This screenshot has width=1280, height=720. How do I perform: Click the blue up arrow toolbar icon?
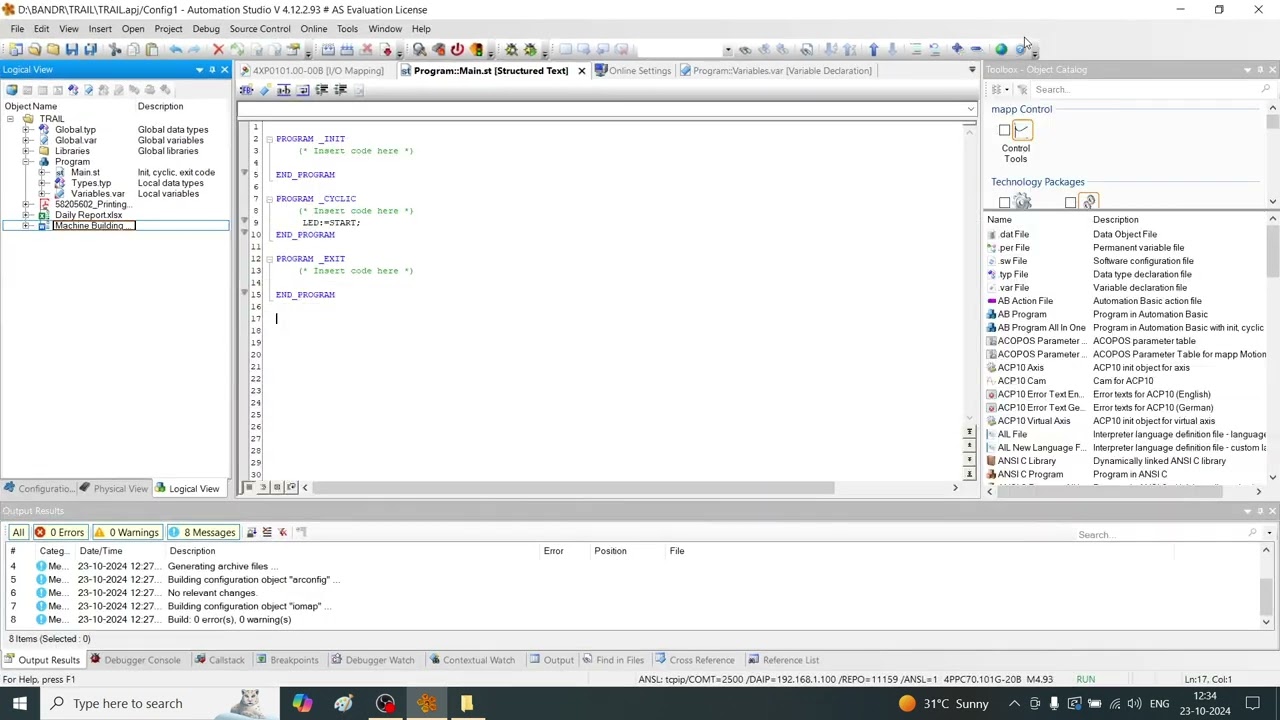pyautogui.click(x=873, y=49)
